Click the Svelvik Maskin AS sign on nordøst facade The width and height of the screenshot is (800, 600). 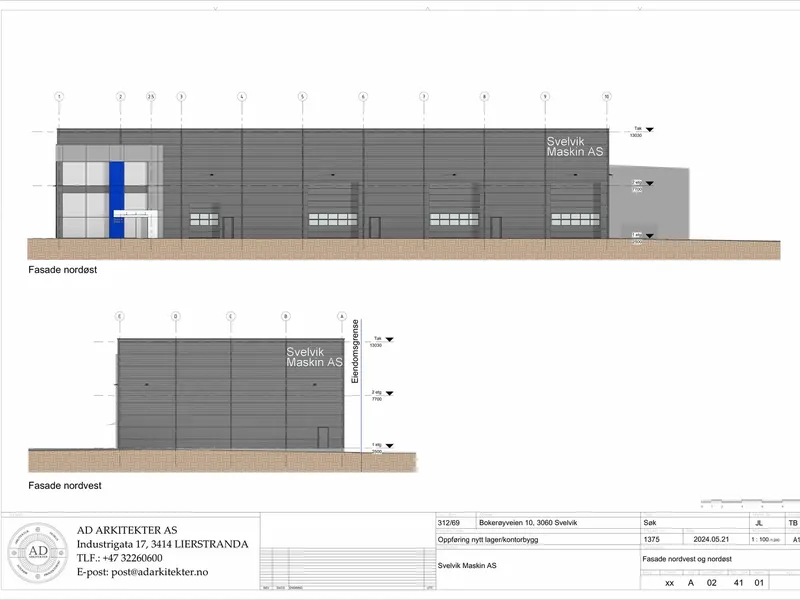point(574,146)
